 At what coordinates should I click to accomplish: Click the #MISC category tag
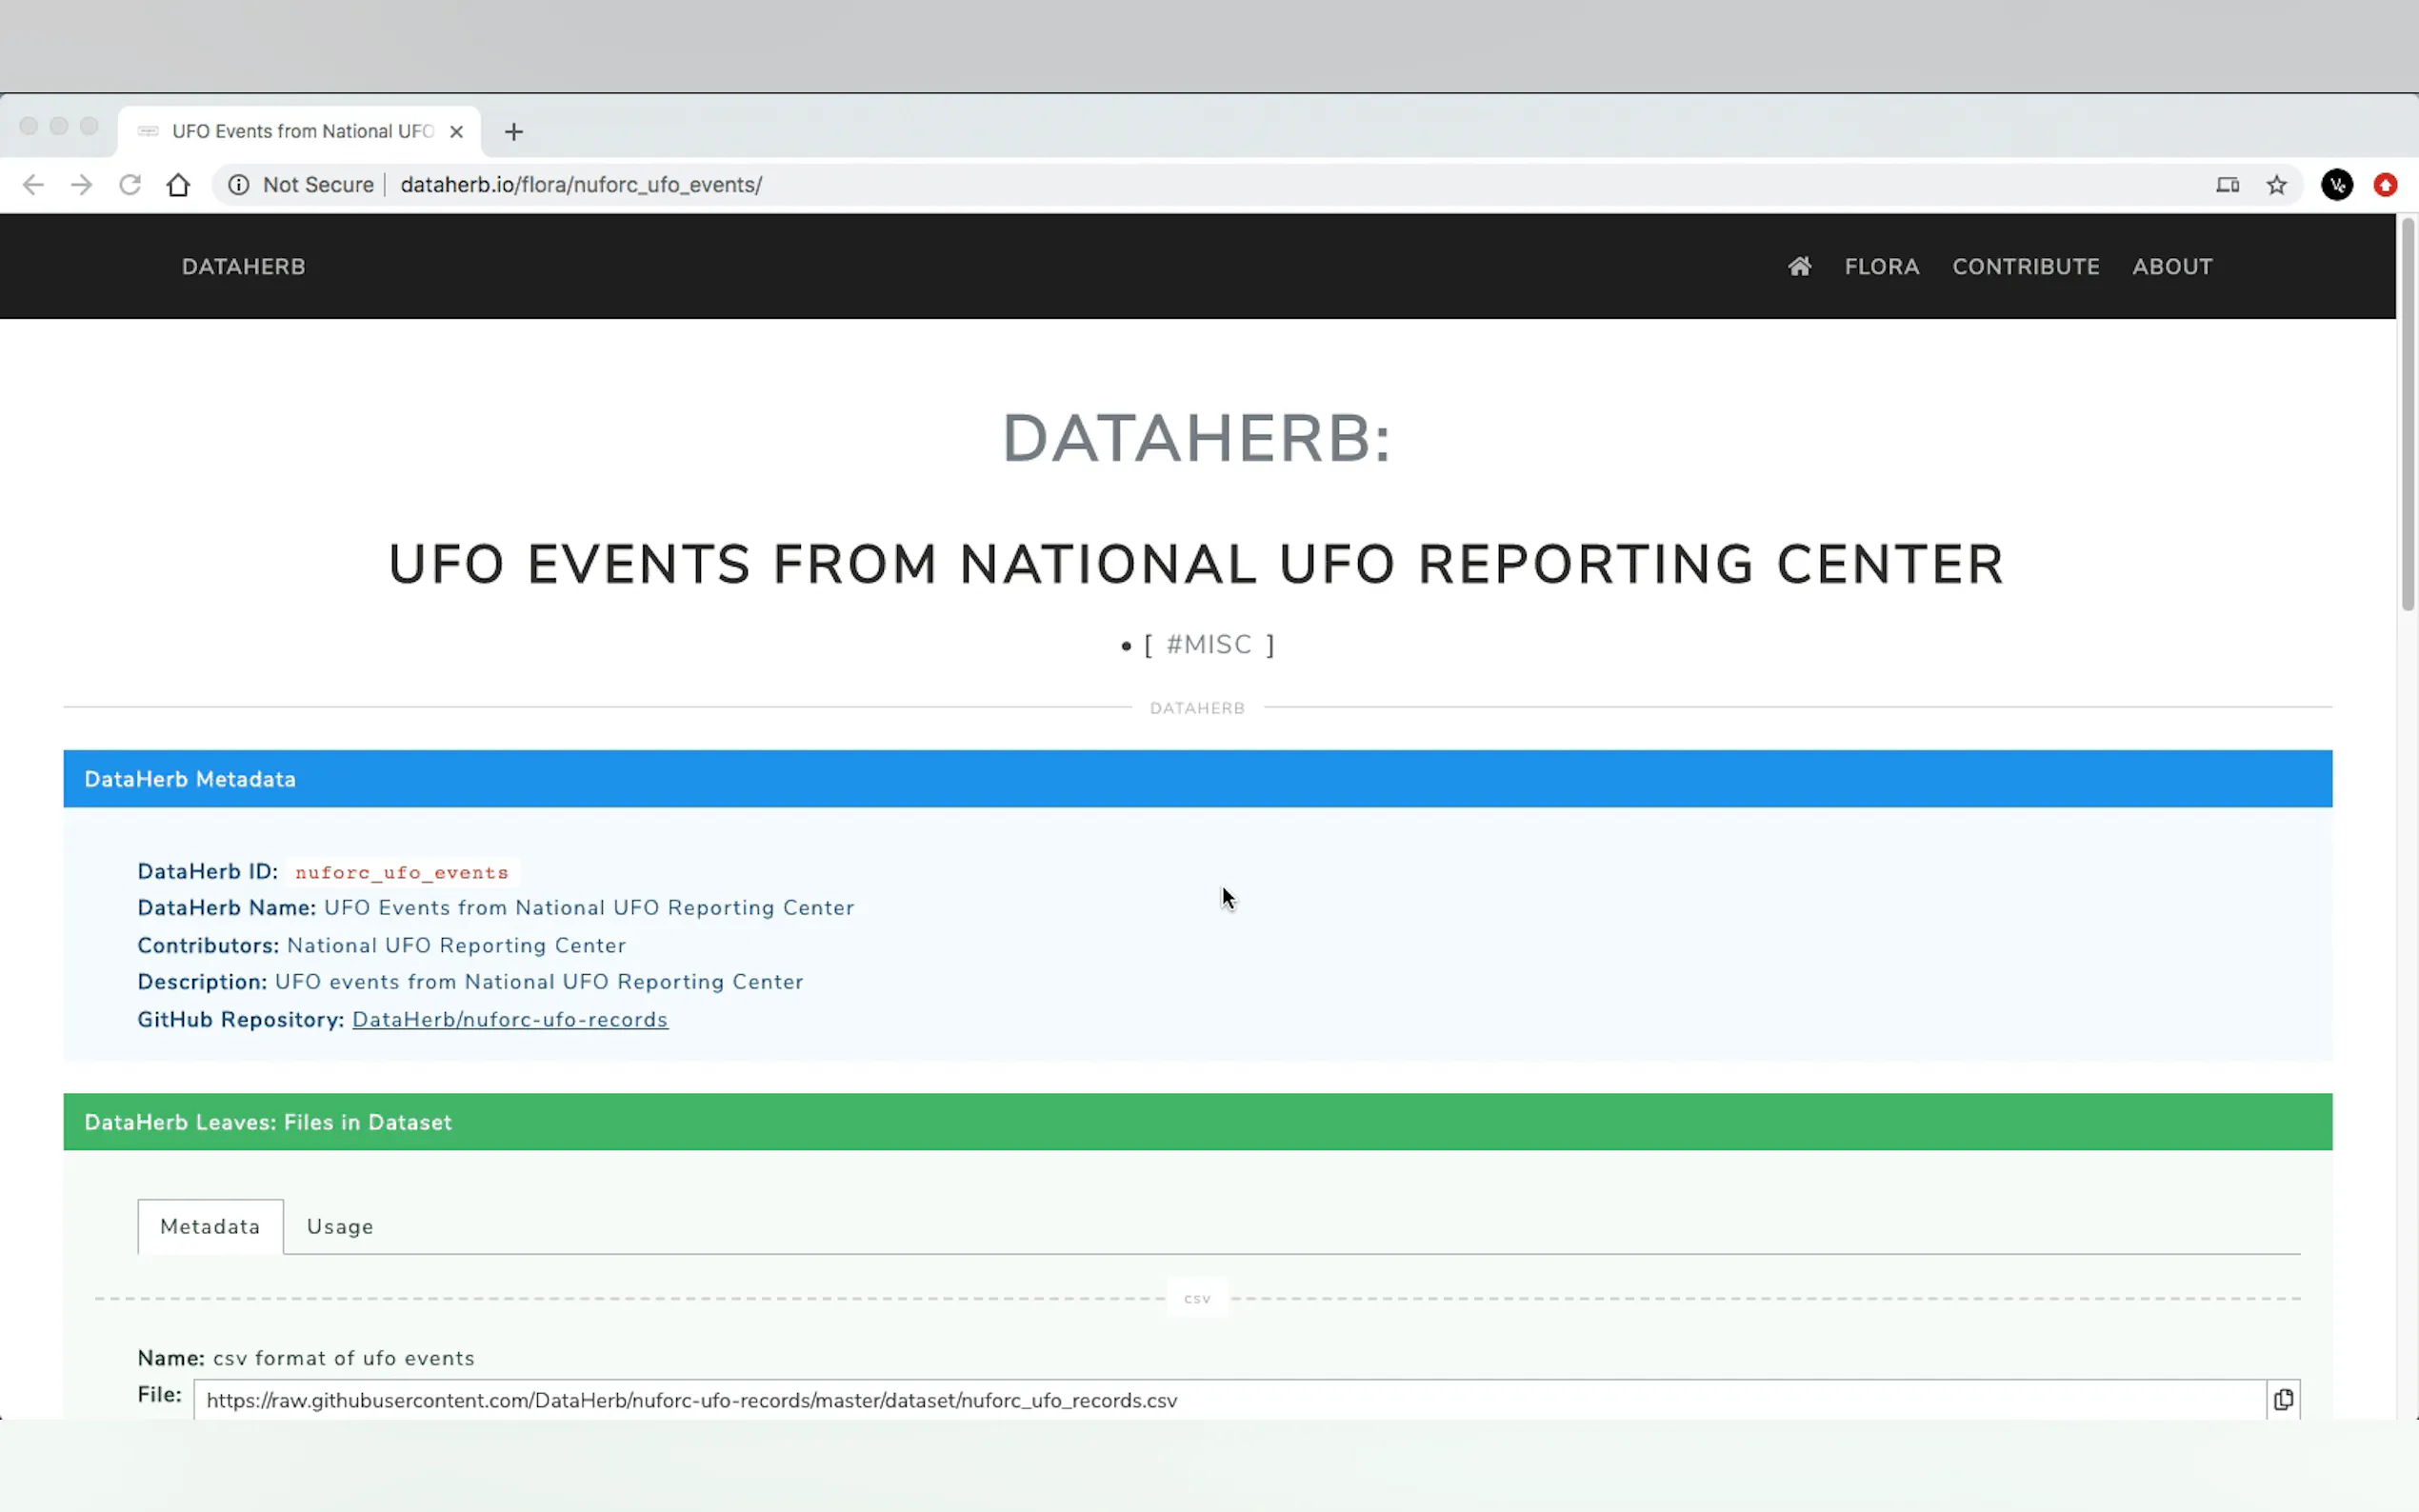pos(1209,645)
